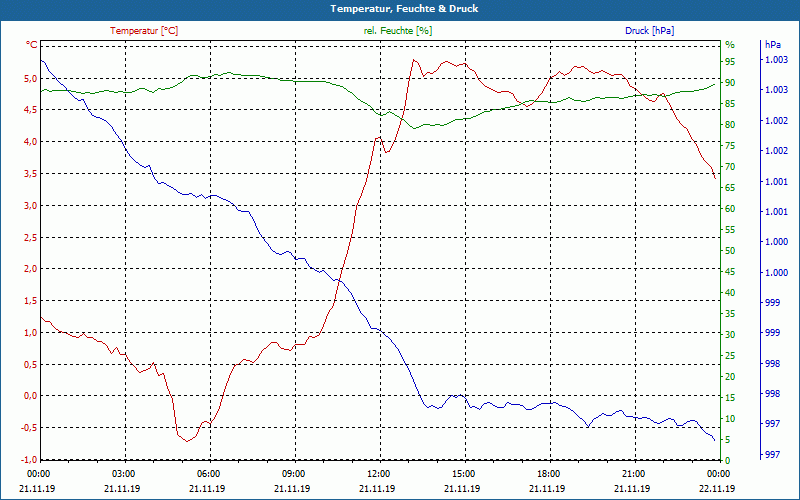Click the '30' humidity axis tick
This screenshot has width=800, height=500.
click(730, 335)
